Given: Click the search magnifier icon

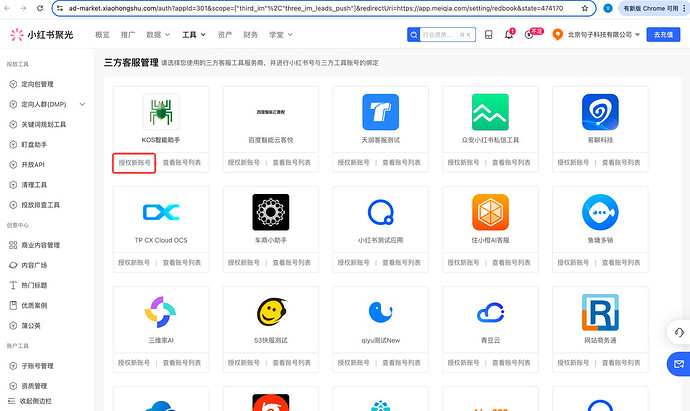Looking at the screenshot, I should click(414, 34).
